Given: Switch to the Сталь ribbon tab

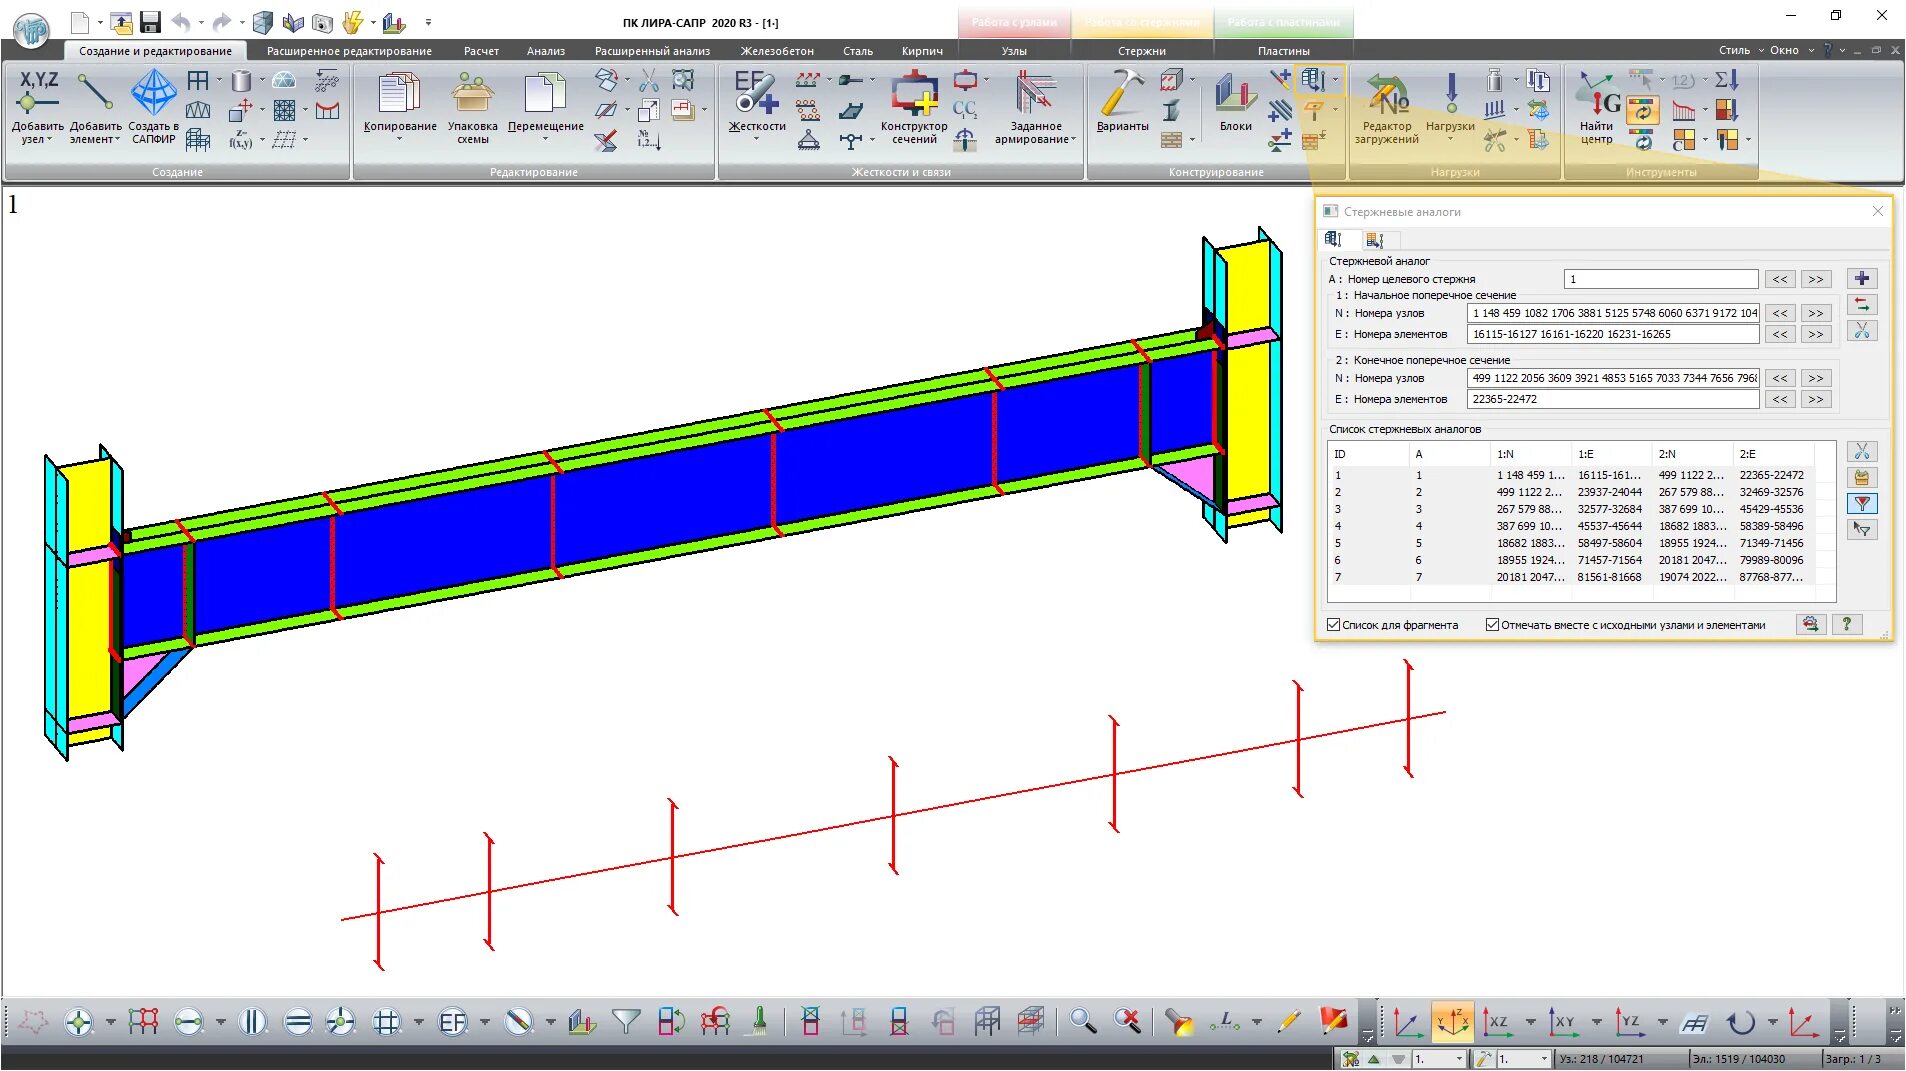Looking at the screenshot, I should pyautogui.click(x=857, y=50).
